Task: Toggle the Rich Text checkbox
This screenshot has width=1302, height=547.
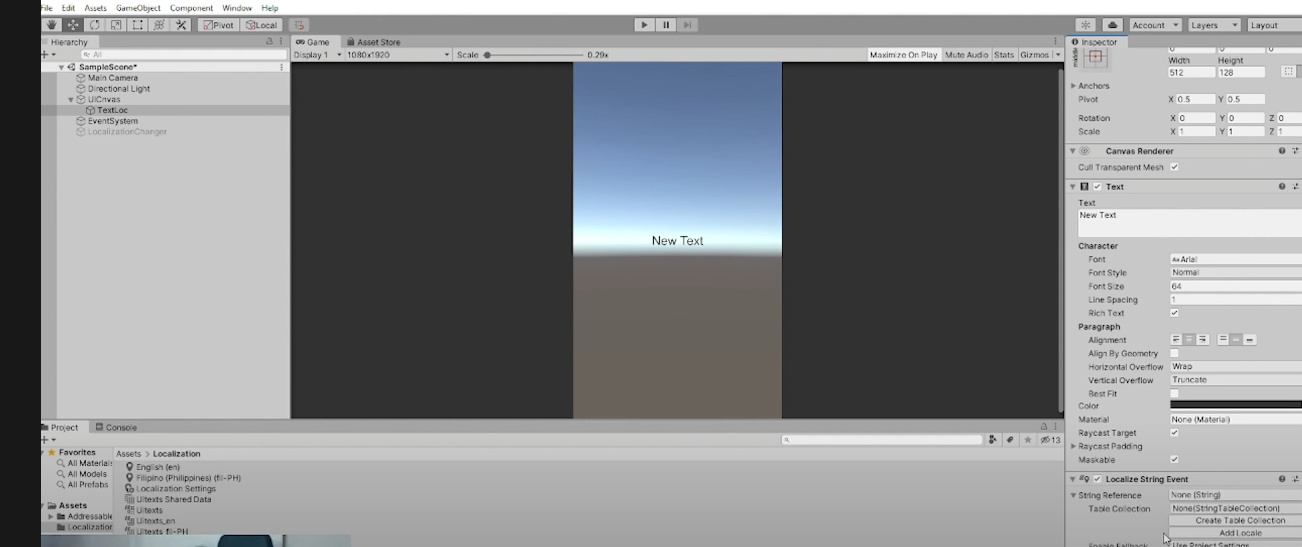Action: pyautogui.click(x=1174, y=313)
